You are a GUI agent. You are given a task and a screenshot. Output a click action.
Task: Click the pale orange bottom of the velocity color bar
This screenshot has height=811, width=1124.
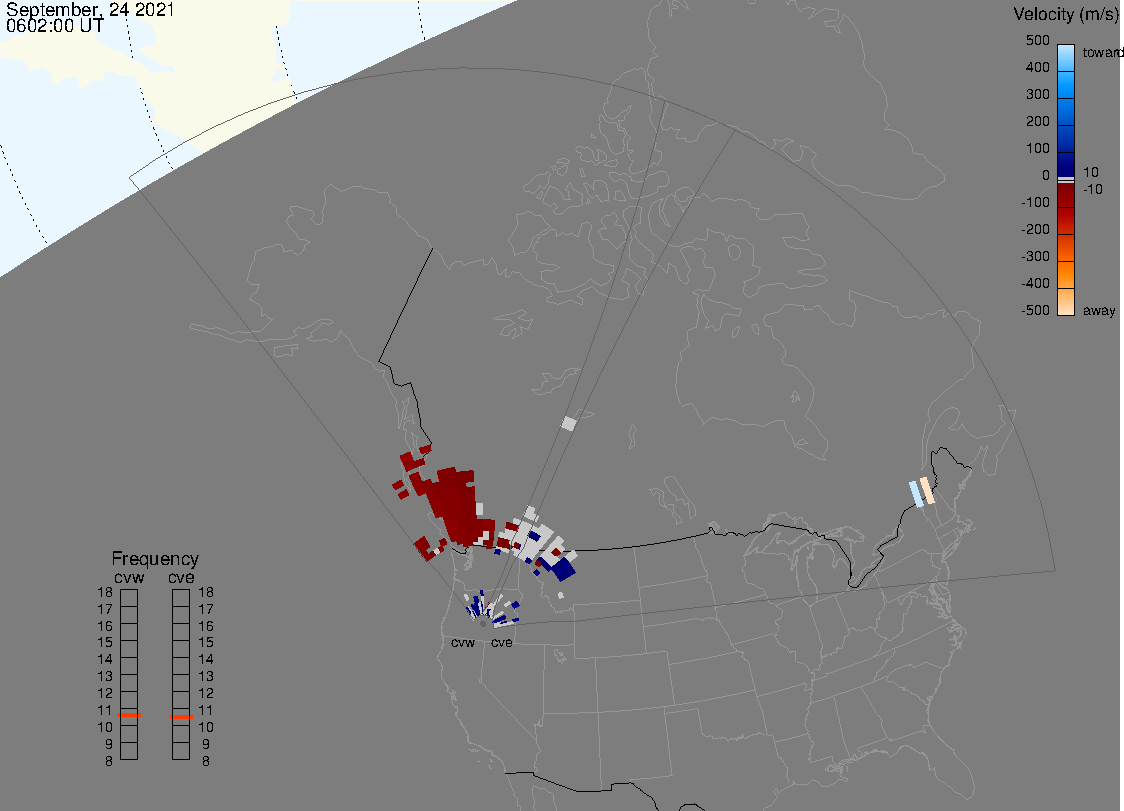point(1066,302)
